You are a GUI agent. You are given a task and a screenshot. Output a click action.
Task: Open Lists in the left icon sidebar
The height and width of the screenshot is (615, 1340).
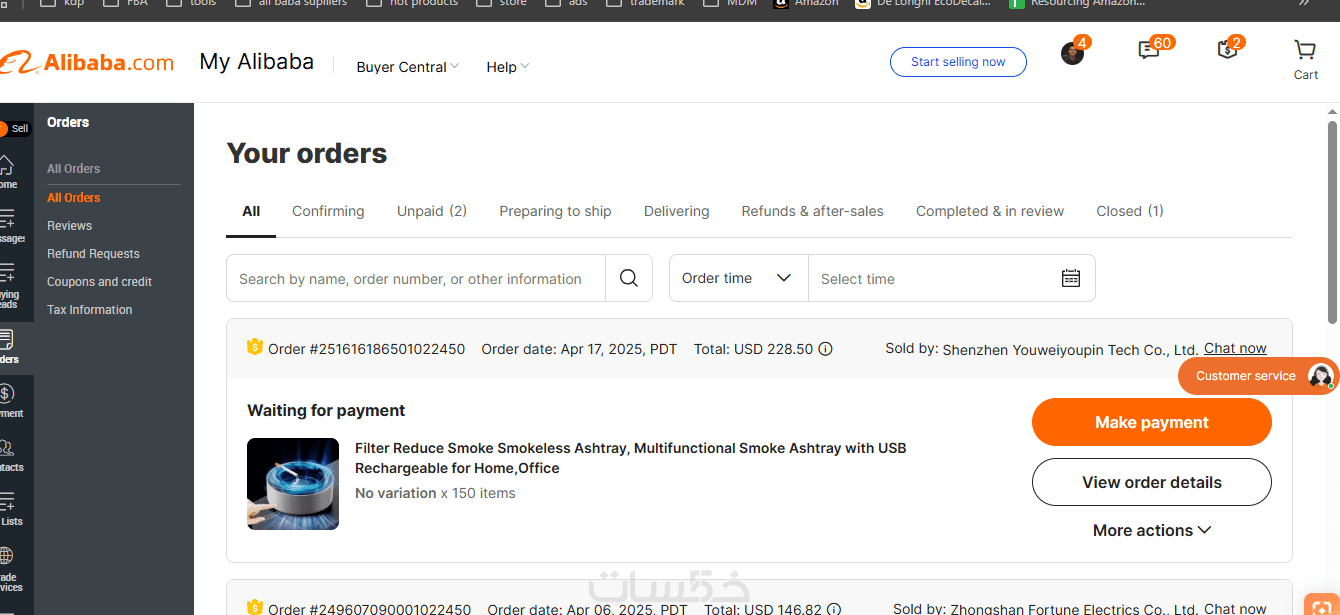(x=9, y=509)
